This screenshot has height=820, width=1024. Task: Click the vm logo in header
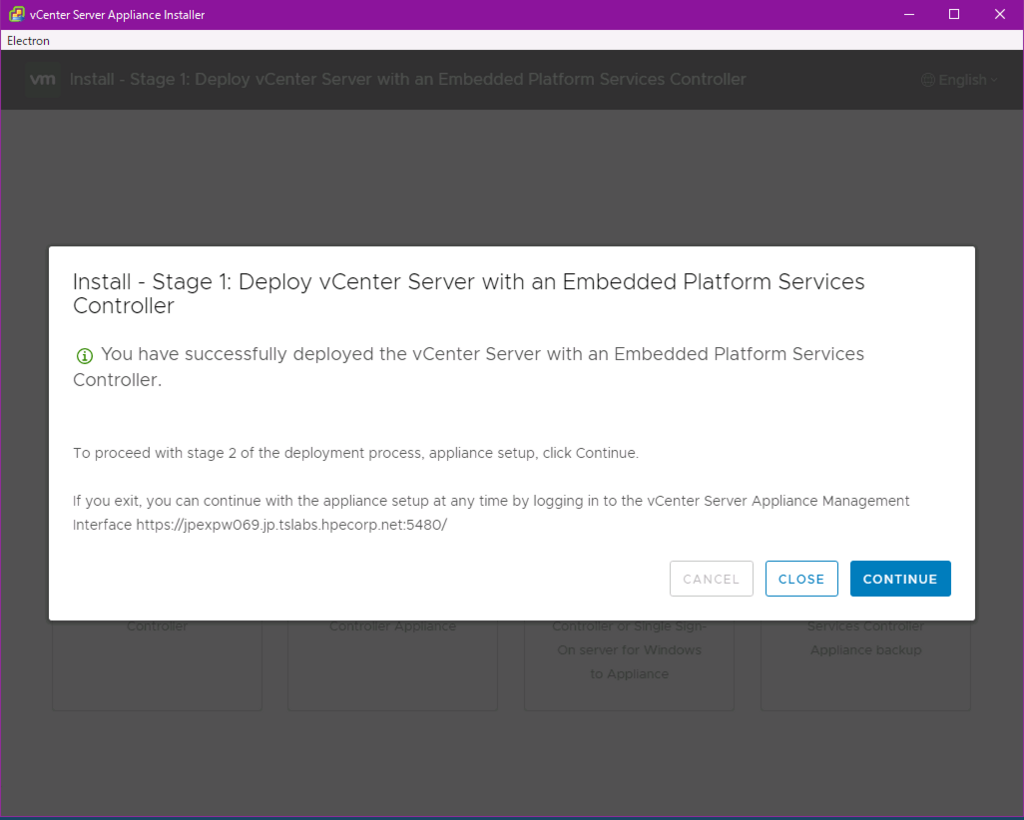coord(43,79)
